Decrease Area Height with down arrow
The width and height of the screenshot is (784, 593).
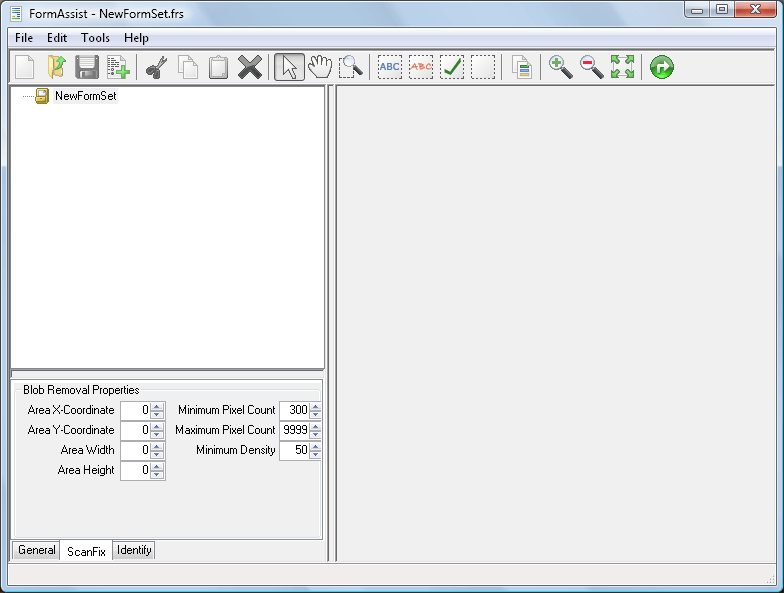click(x=157, y=474)
